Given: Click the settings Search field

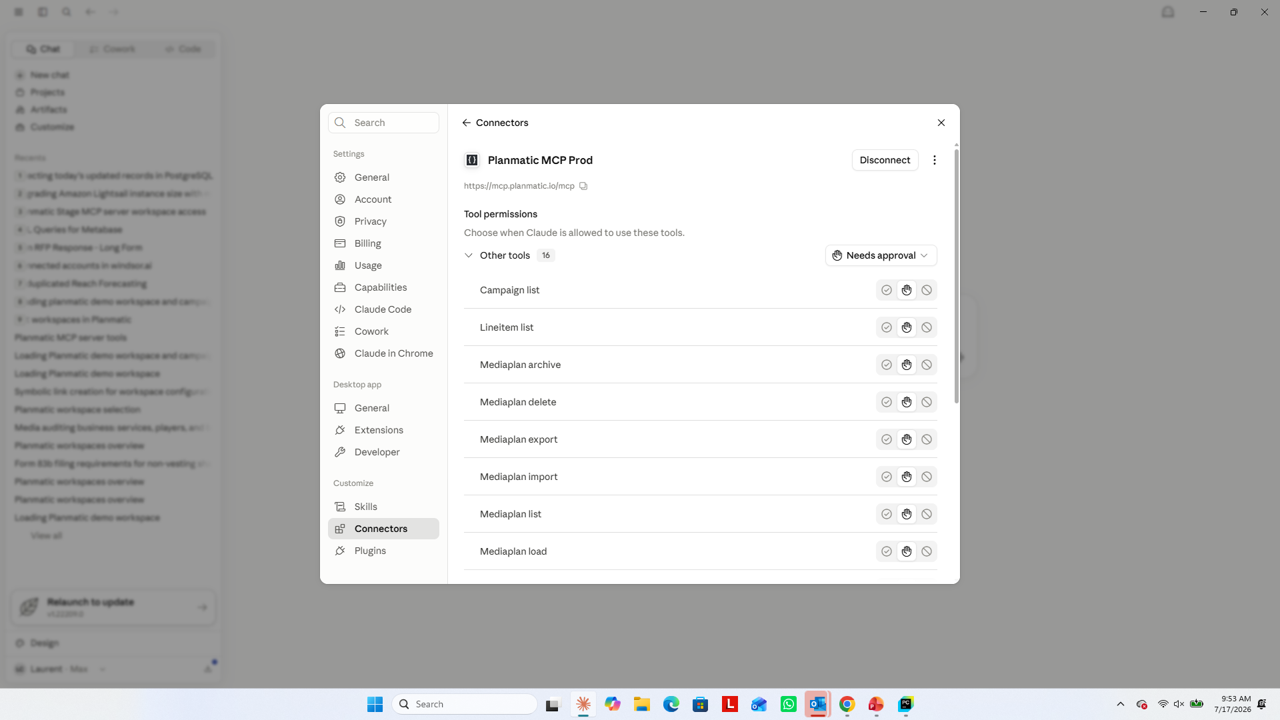Looking at the screenshot, I should click(384, 122).
